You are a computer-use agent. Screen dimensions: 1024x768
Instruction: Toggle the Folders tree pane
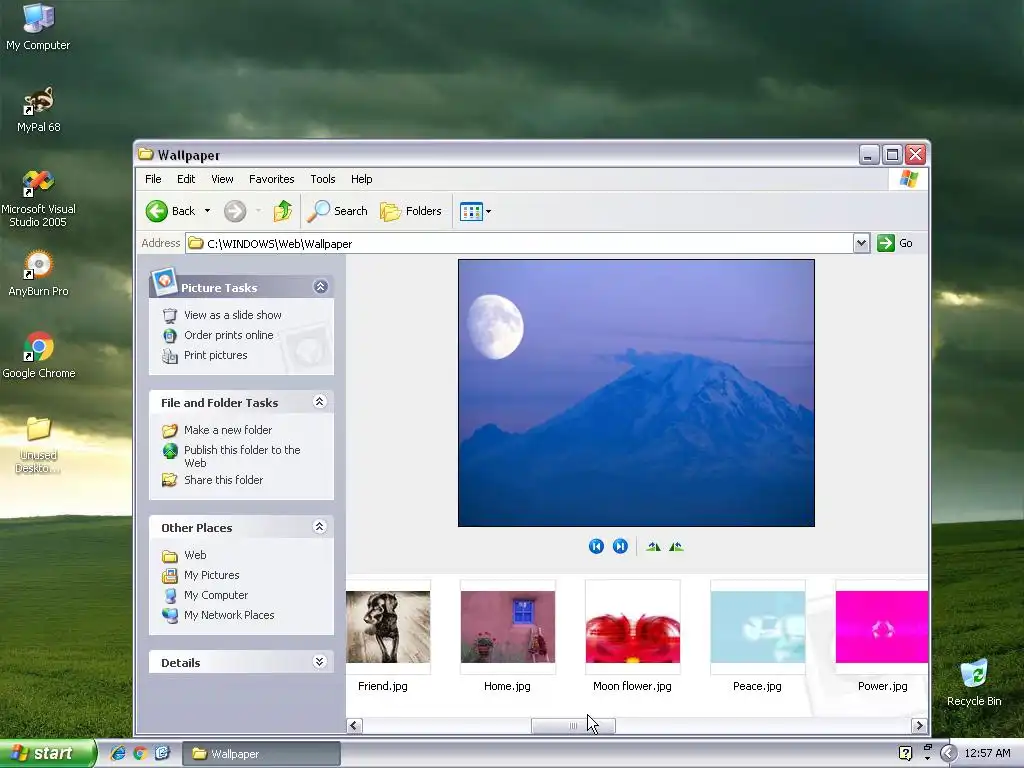click(411, 211)
